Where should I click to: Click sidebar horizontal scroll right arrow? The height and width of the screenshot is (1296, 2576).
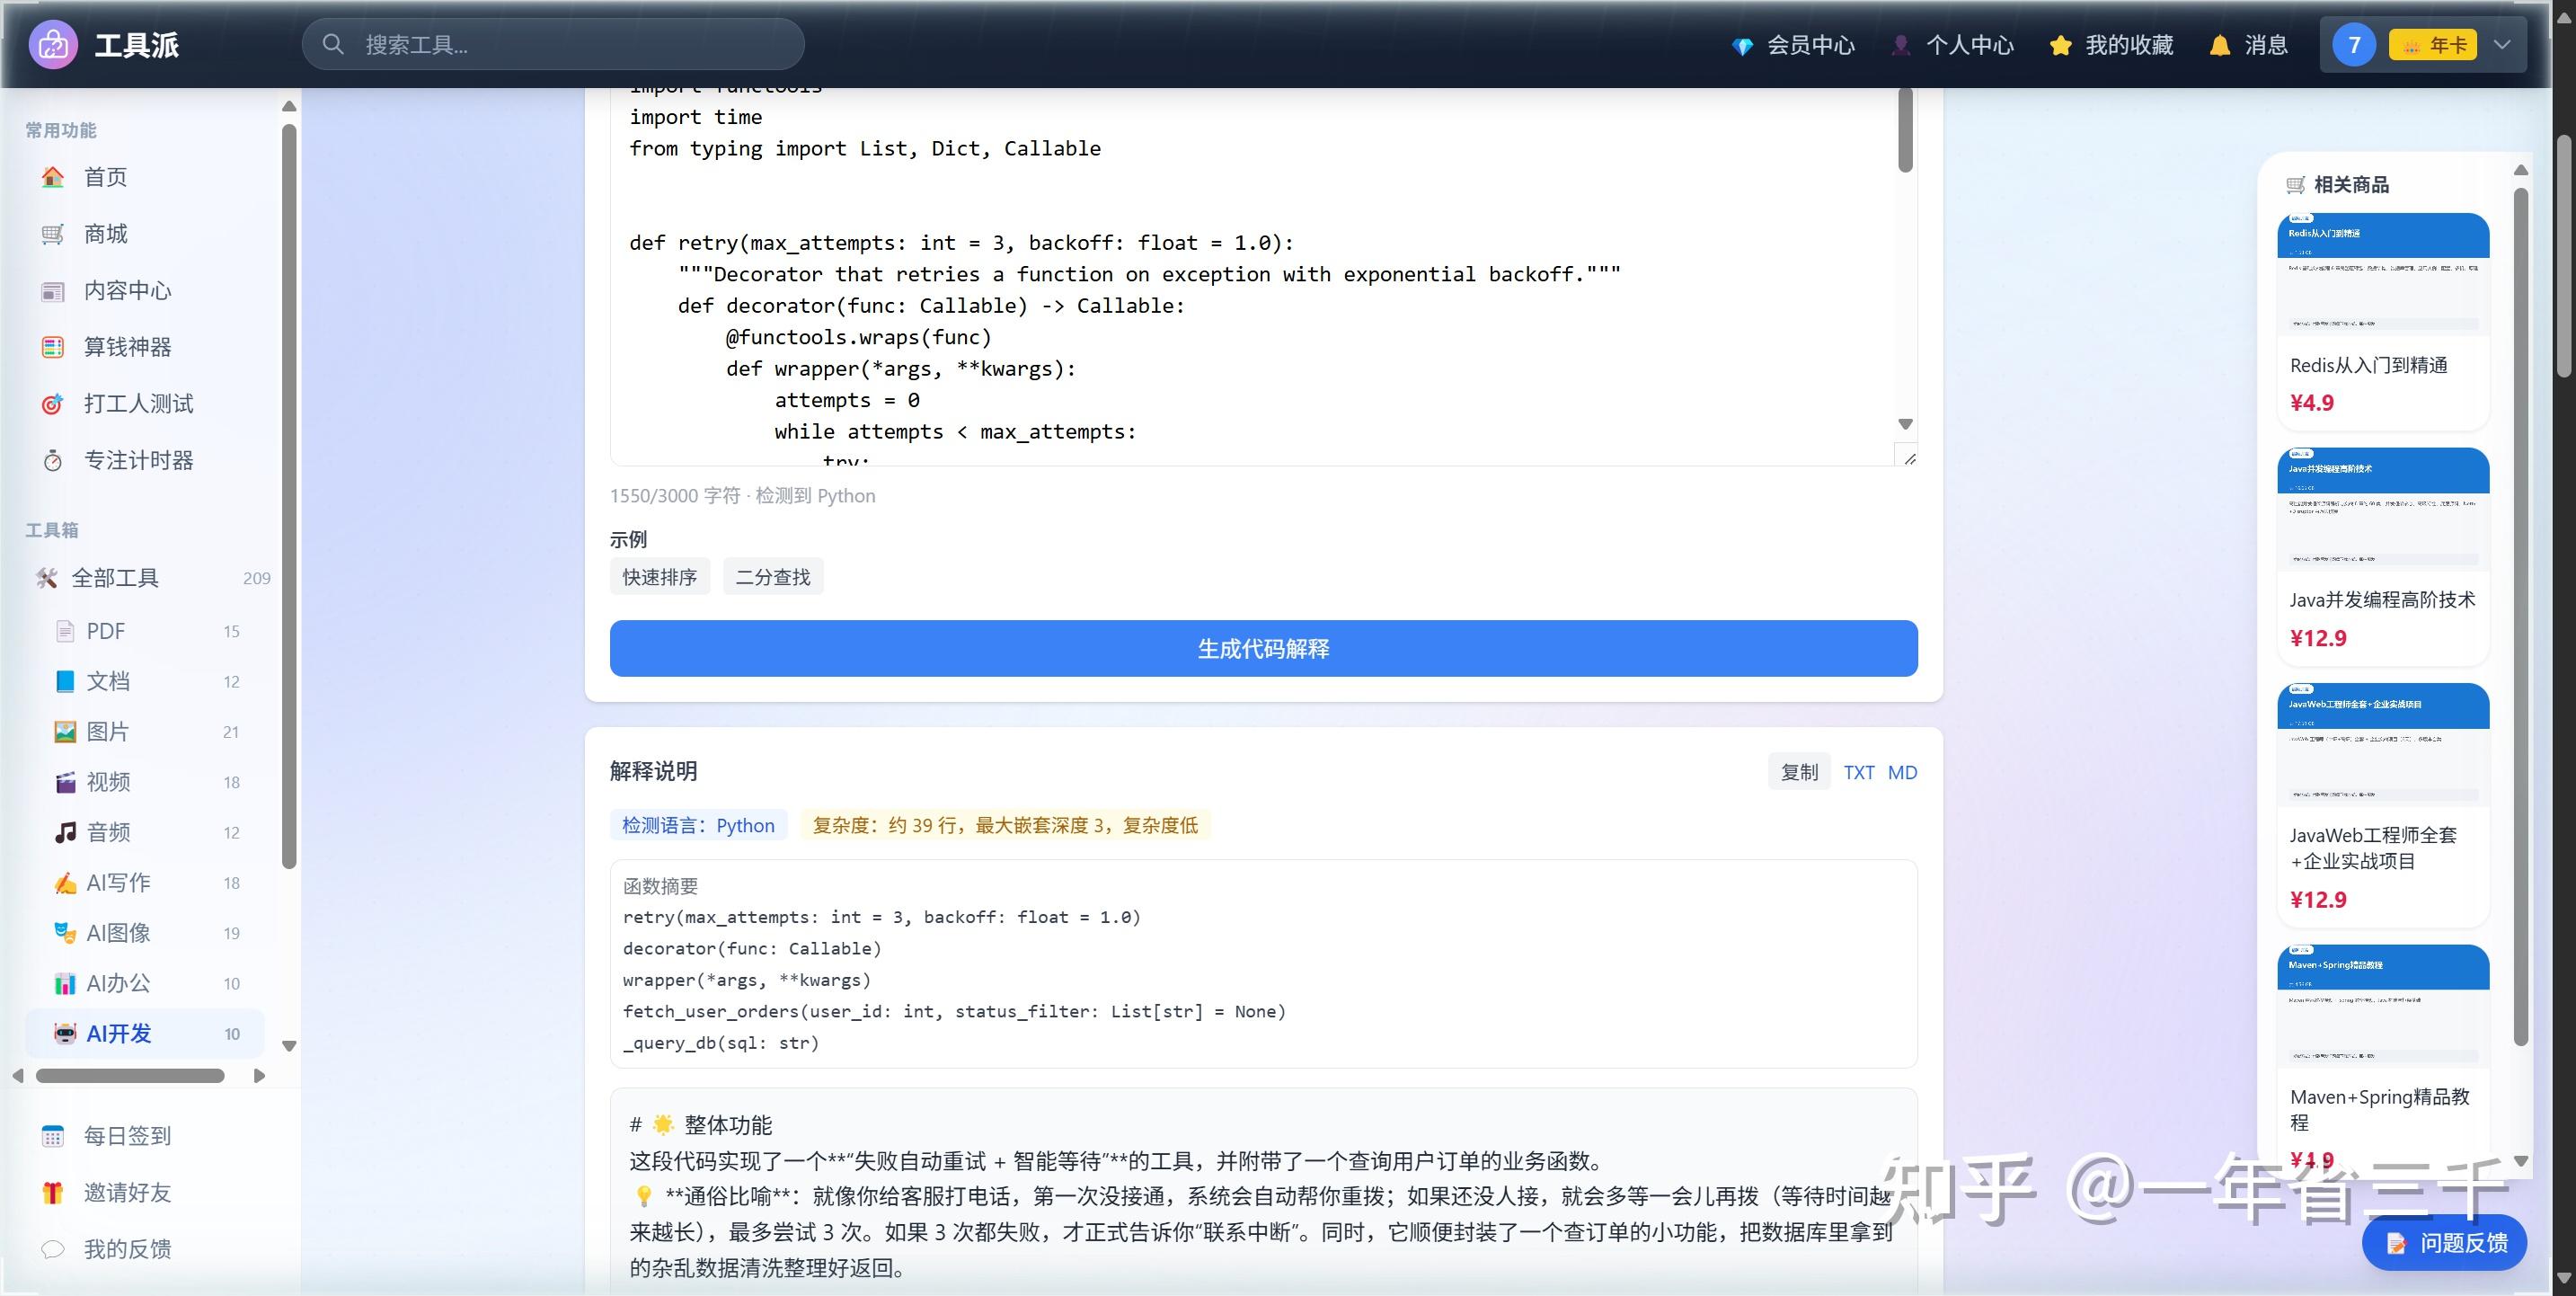[260, 1076]
